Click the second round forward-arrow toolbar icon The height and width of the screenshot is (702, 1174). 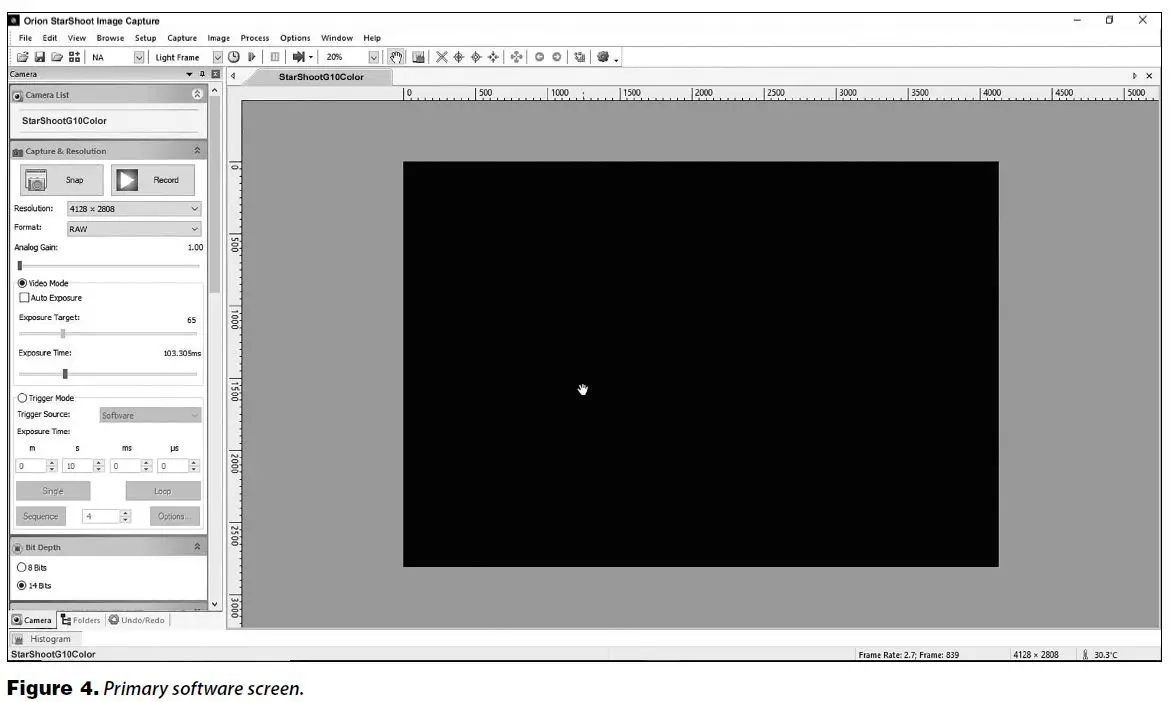coord(556,57)
